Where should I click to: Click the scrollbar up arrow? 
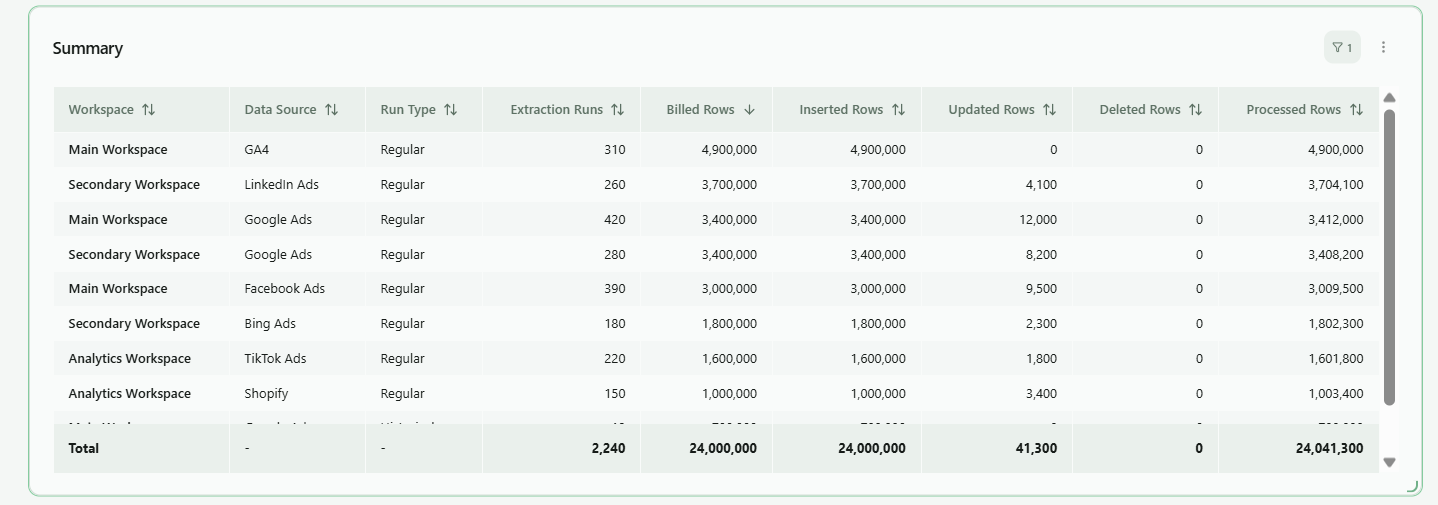[x=1389, y=97]
